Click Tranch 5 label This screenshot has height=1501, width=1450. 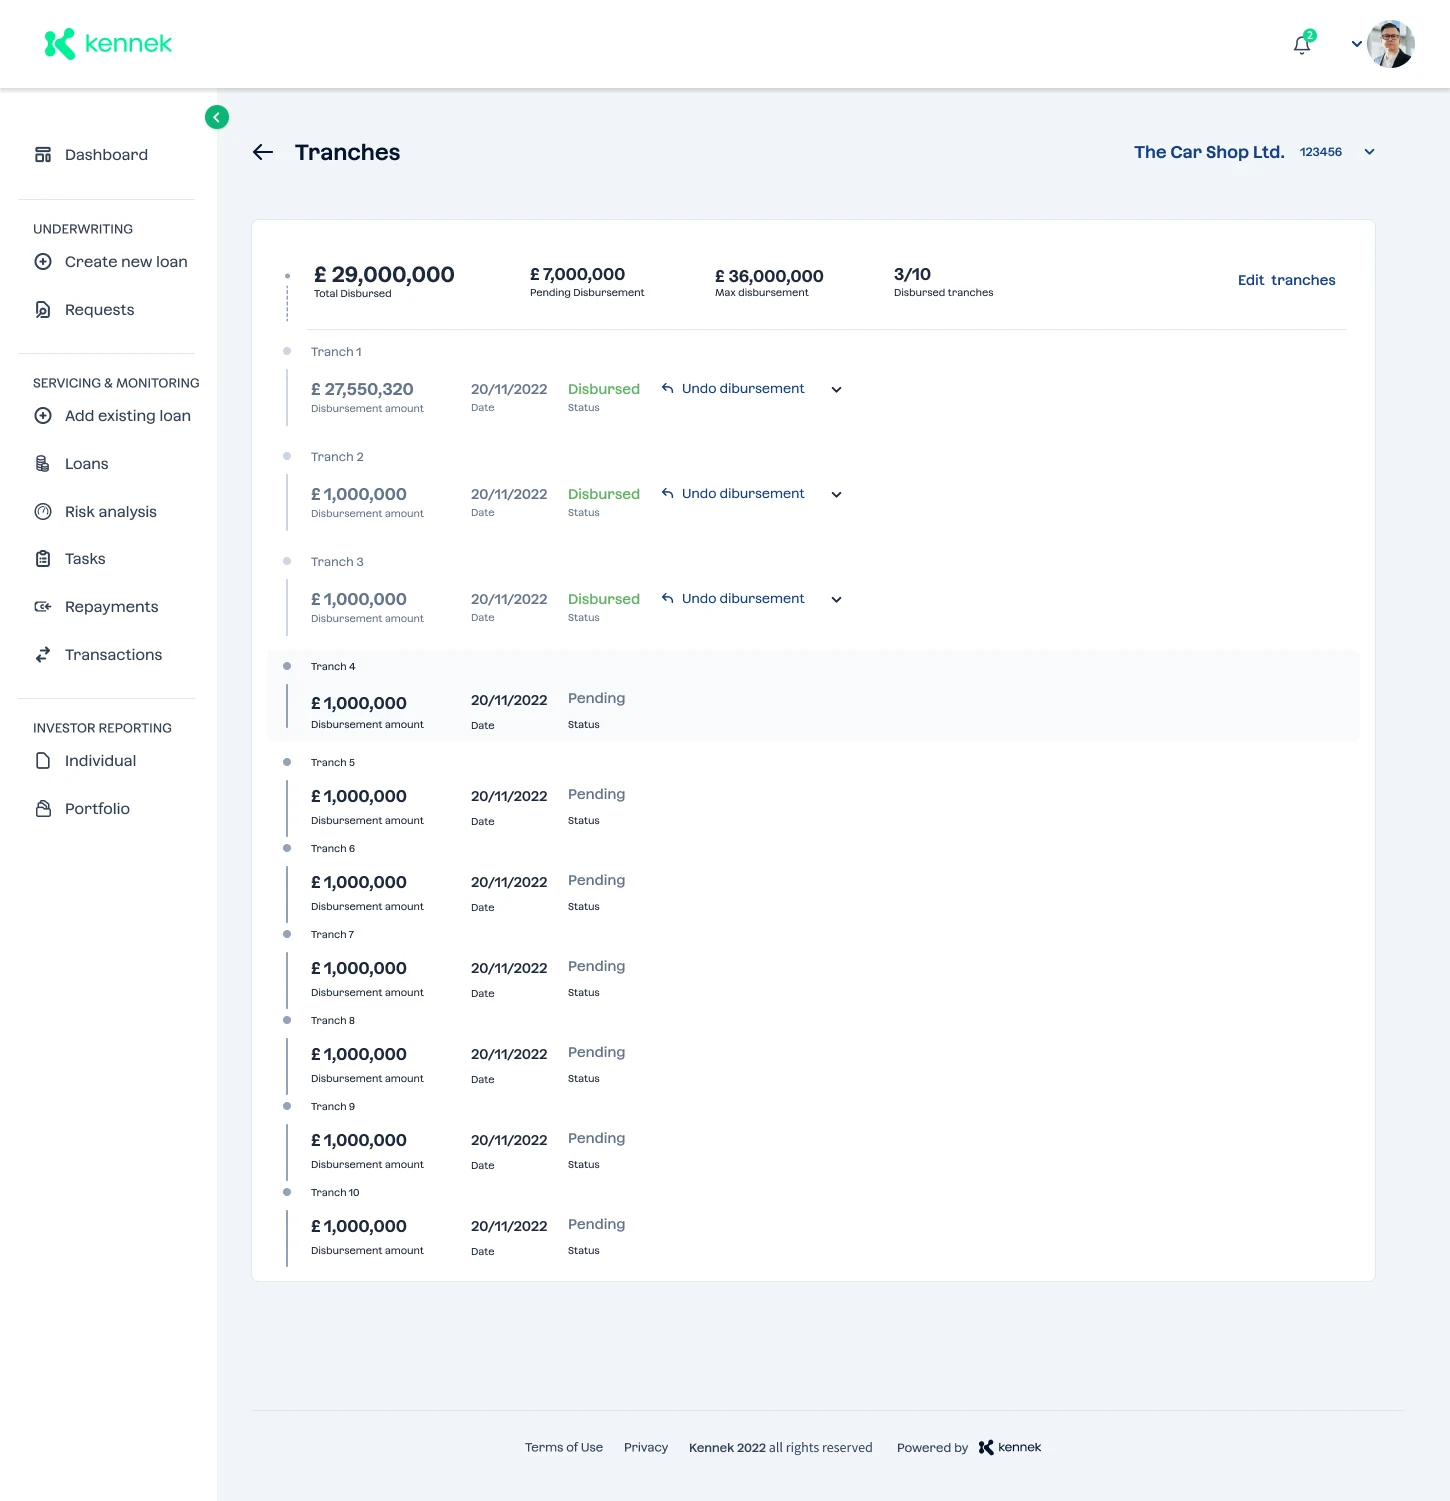coord(333,763)
